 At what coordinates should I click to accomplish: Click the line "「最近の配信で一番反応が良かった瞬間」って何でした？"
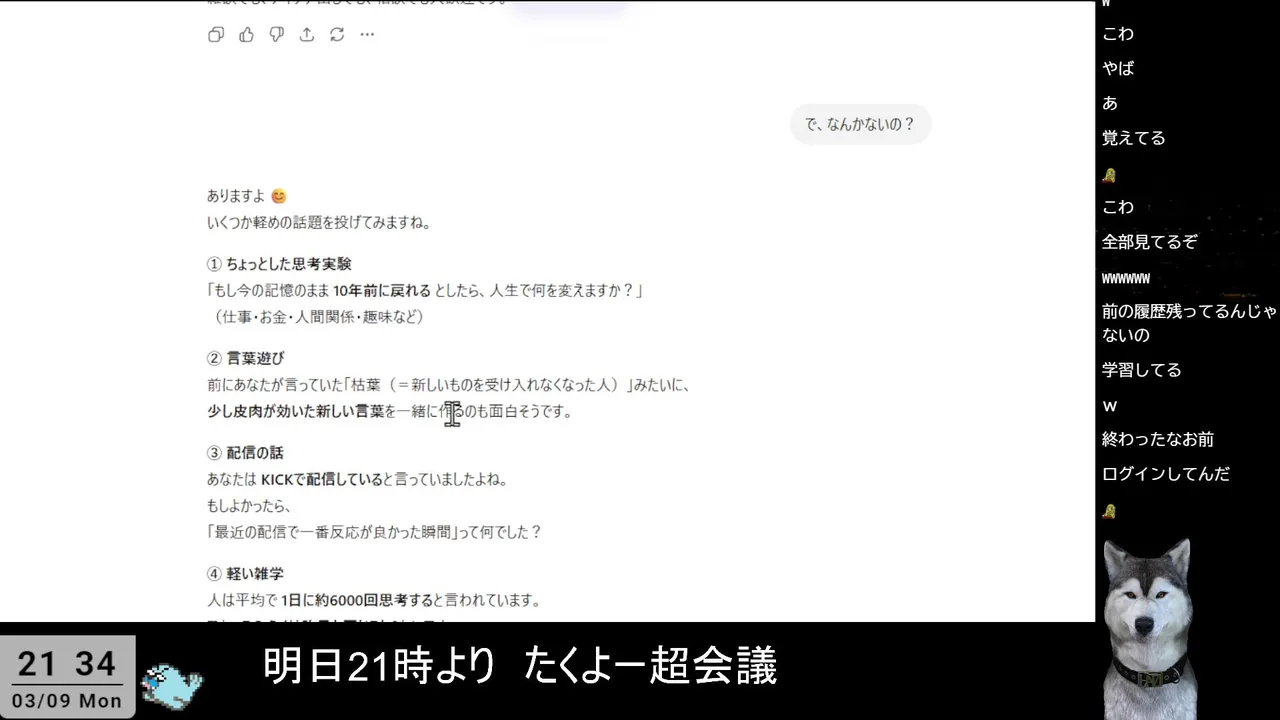tap(374, 532)
